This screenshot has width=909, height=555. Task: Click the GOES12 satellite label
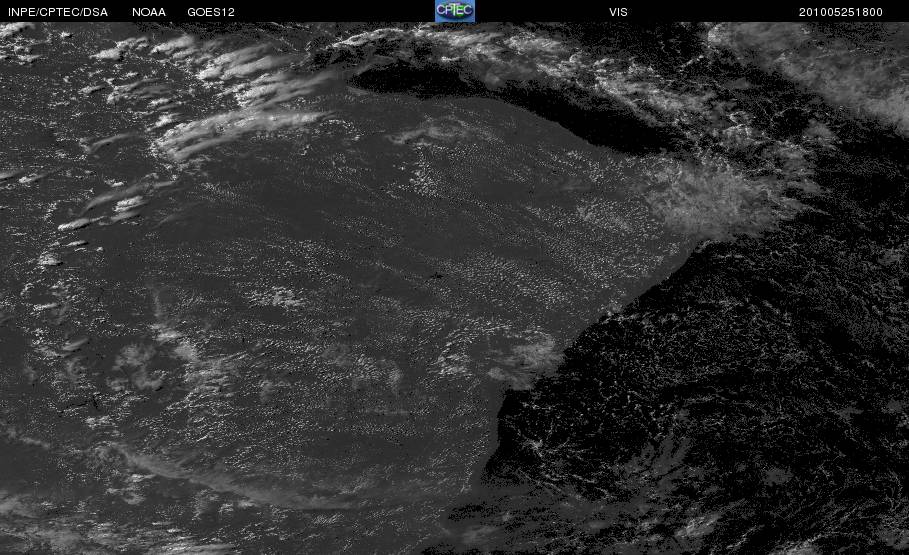pos(211,12)
